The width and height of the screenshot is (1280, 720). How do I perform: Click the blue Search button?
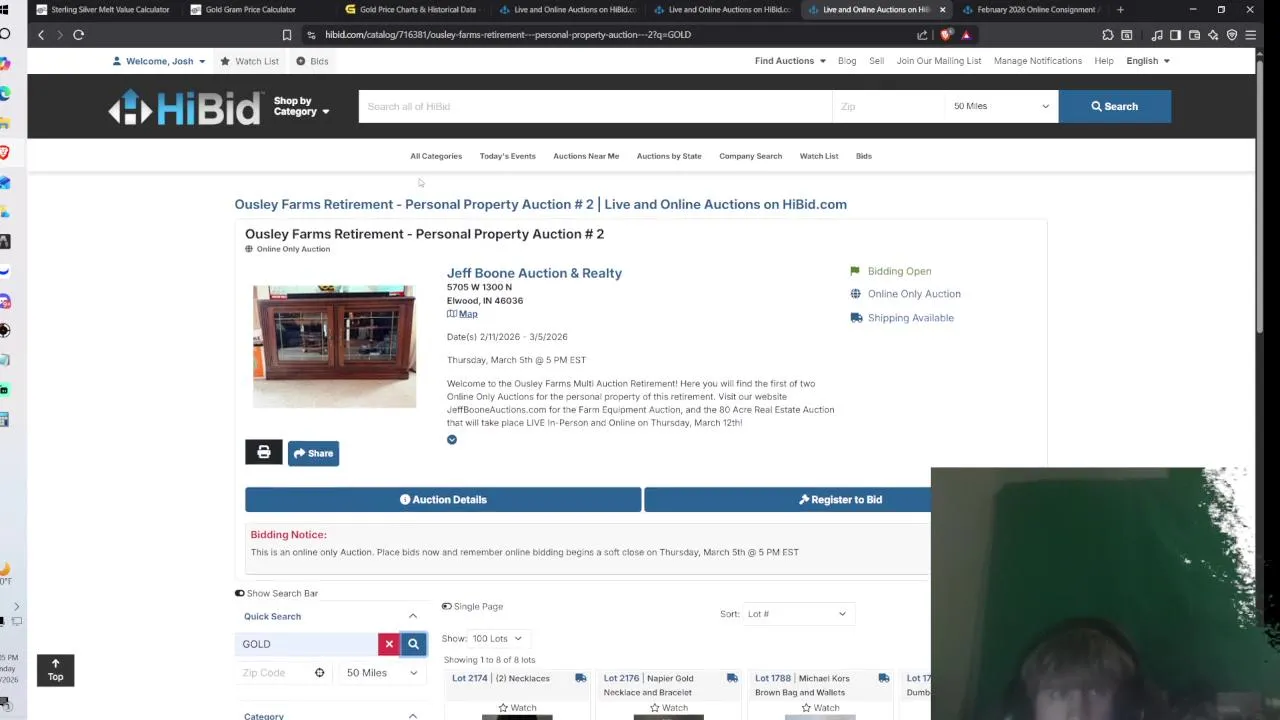[x=1115, y=106]
